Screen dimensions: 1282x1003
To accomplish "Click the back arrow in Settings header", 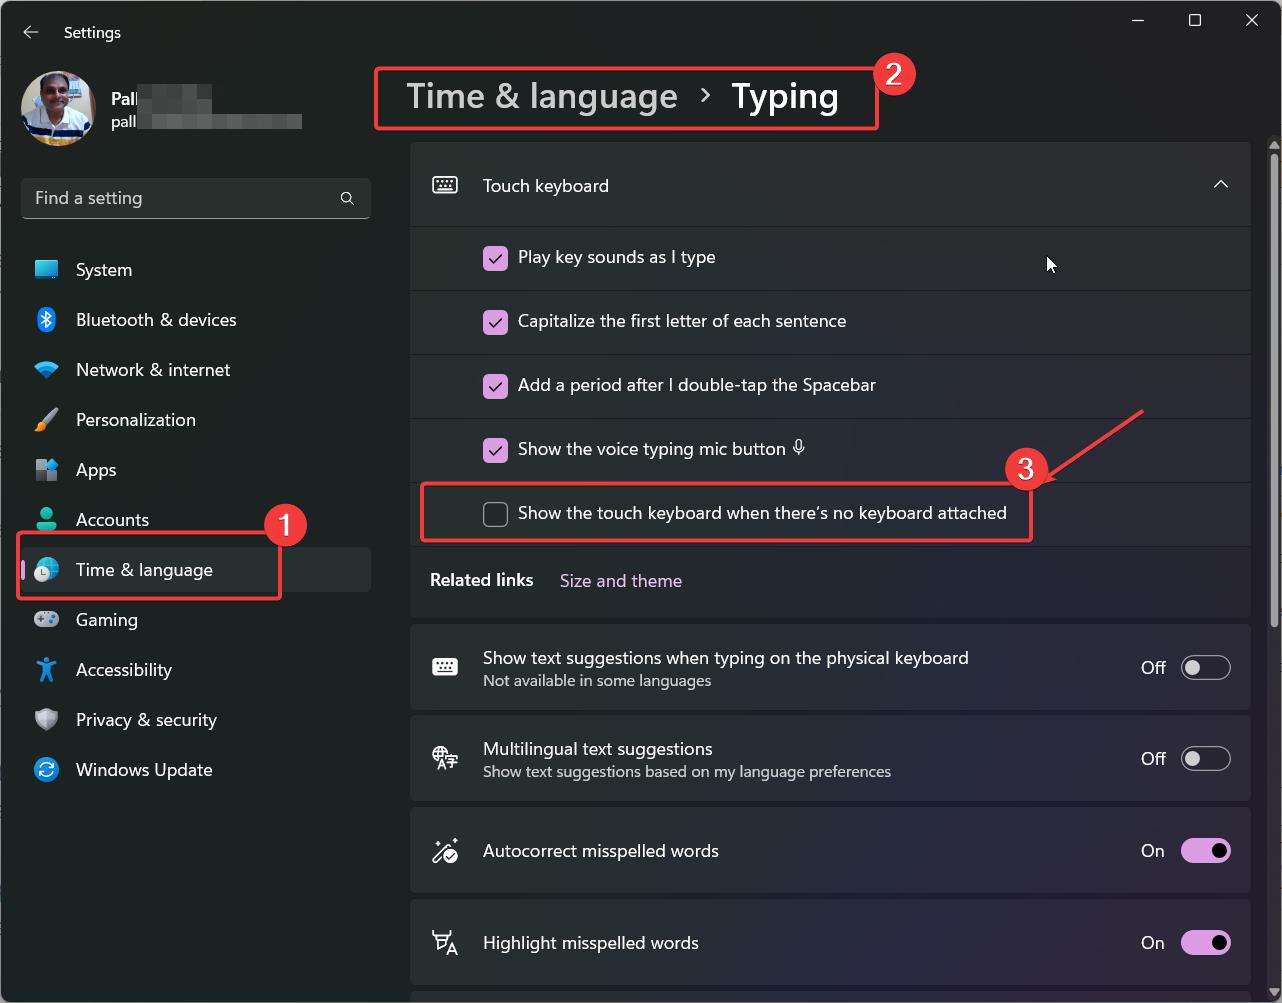I will 31,32.
